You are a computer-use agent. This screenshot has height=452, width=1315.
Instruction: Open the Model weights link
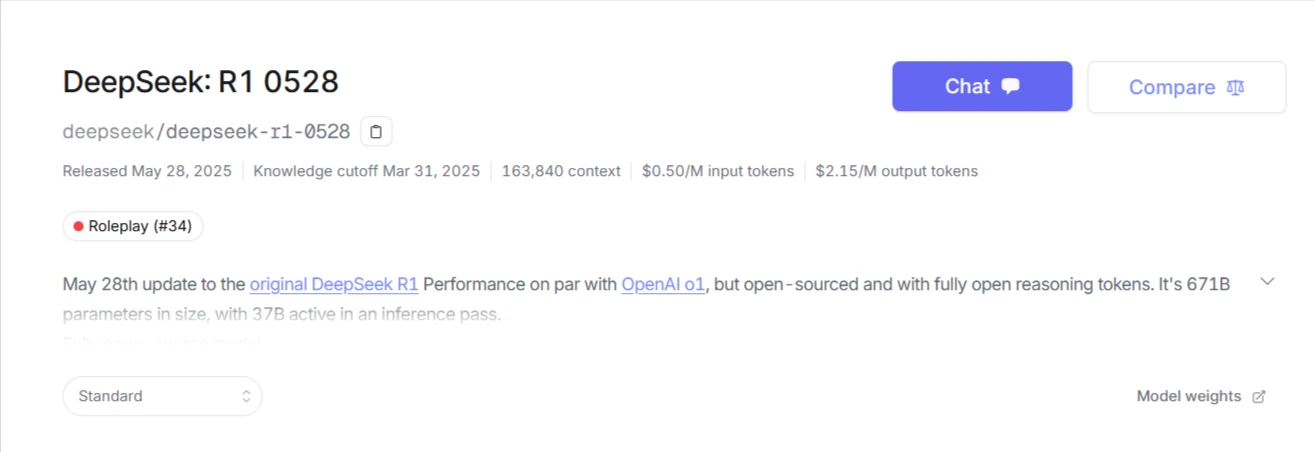click(1188, 396)
